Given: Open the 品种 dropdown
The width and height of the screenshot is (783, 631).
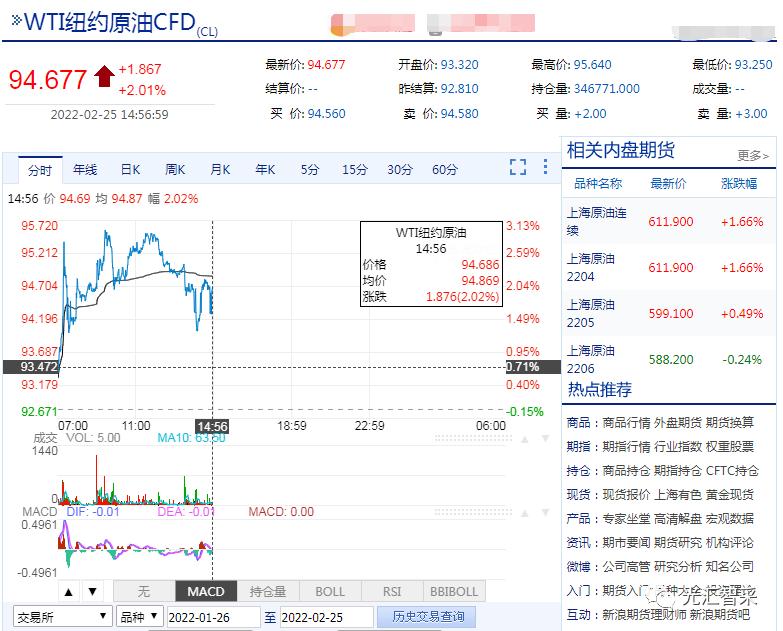Looking at the screenshot, I should click(139, 617).
